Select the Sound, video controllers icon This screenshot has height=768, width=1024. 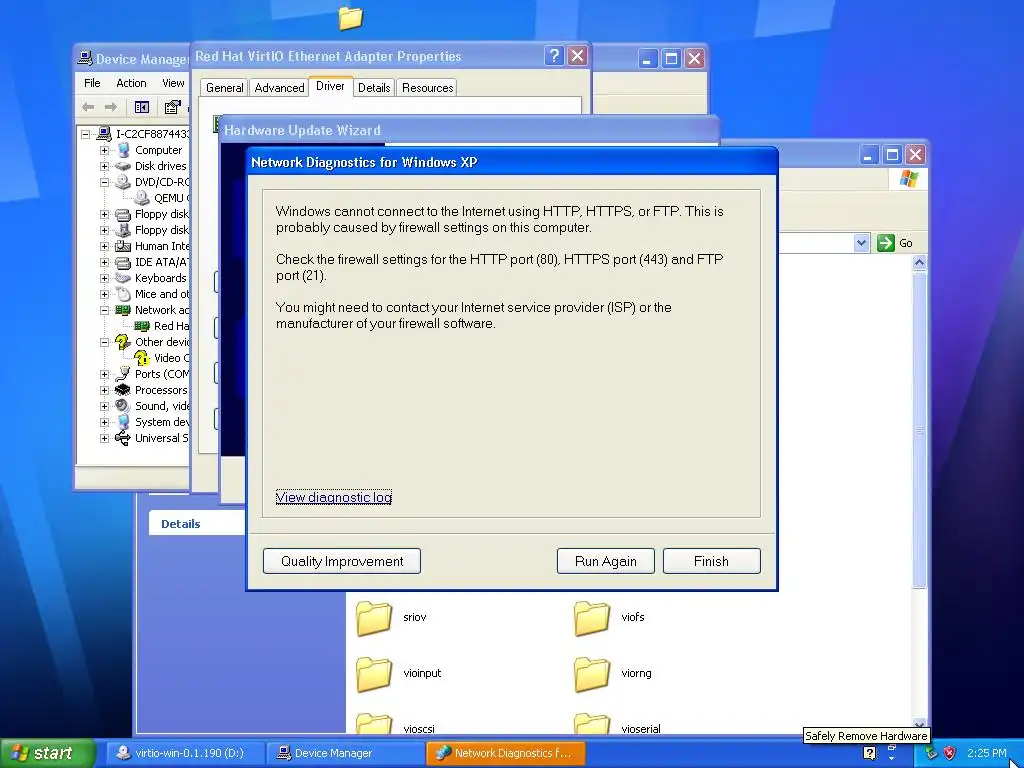pyautogui.click(x=123, y=406)
